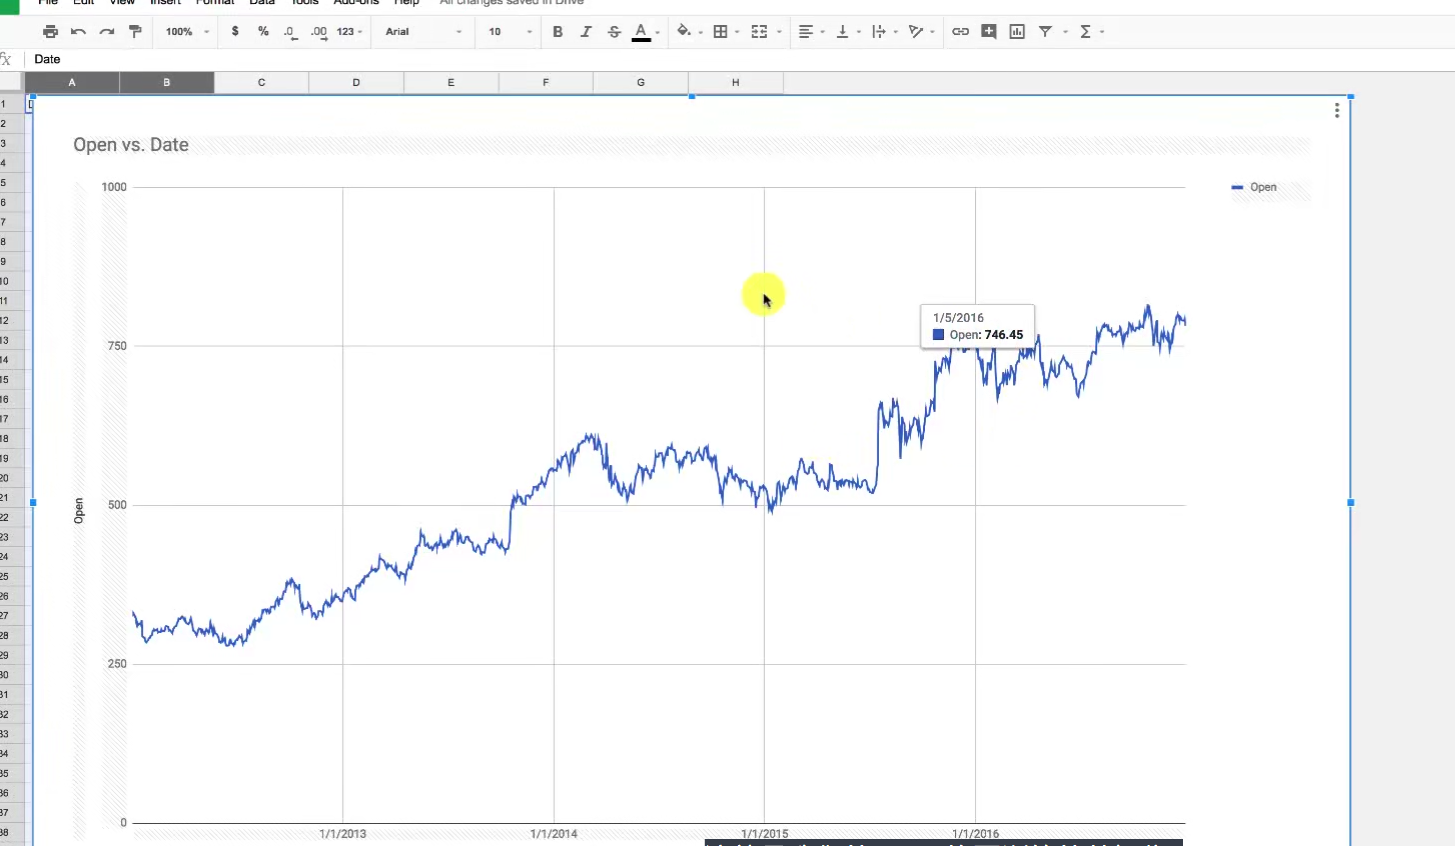
Task: Format as currency with dollar icon
Action: click(235, 32)
